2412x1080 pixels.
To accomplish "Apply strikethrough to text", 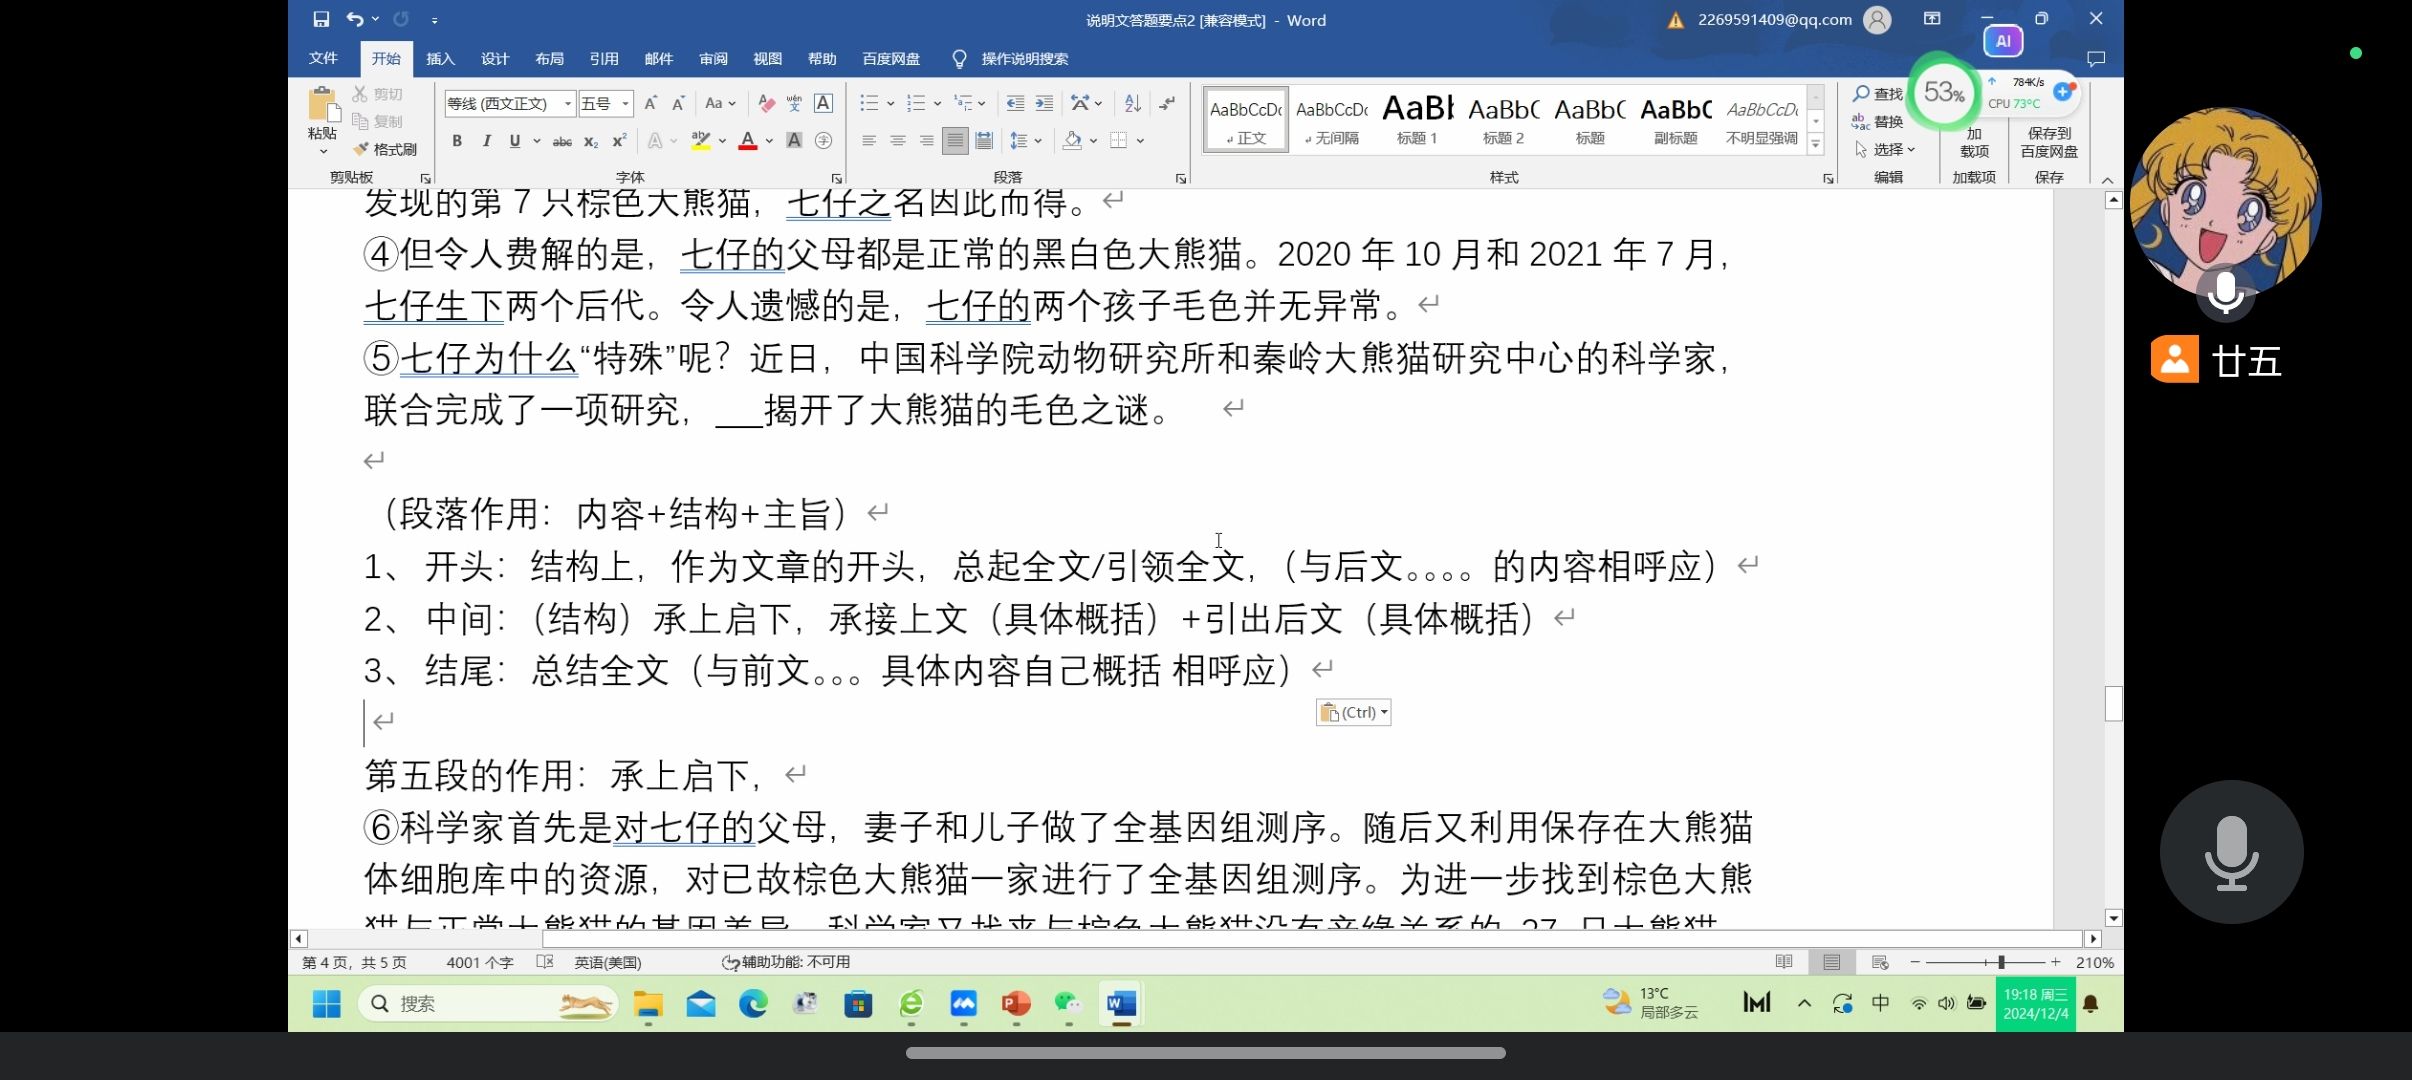I will [562, 141].
